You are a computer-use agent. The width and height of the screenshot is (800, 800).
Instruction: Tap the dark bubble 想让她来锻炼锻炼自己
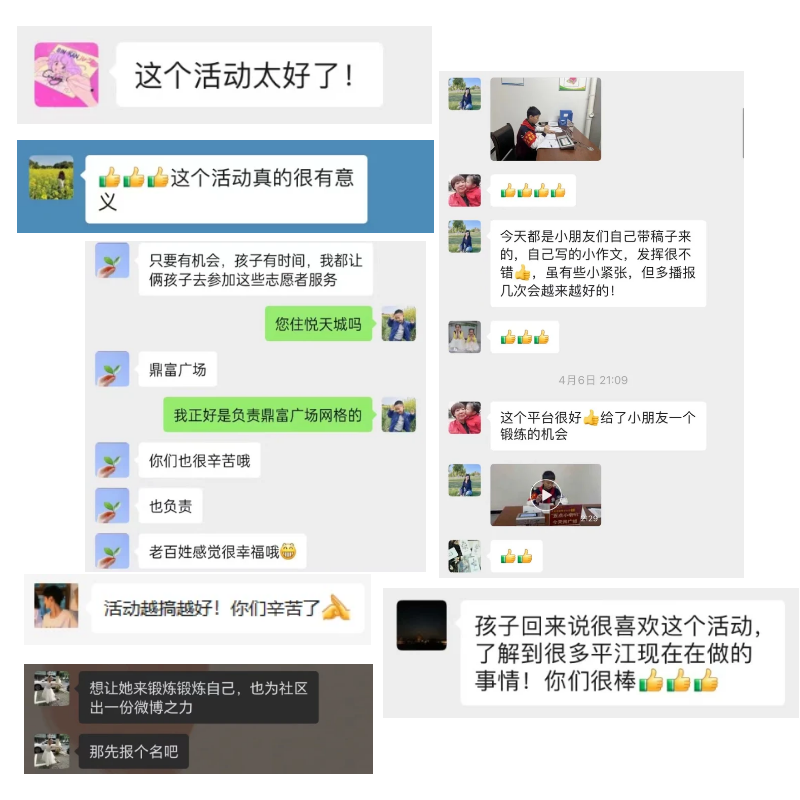click(x=198, y=697)
